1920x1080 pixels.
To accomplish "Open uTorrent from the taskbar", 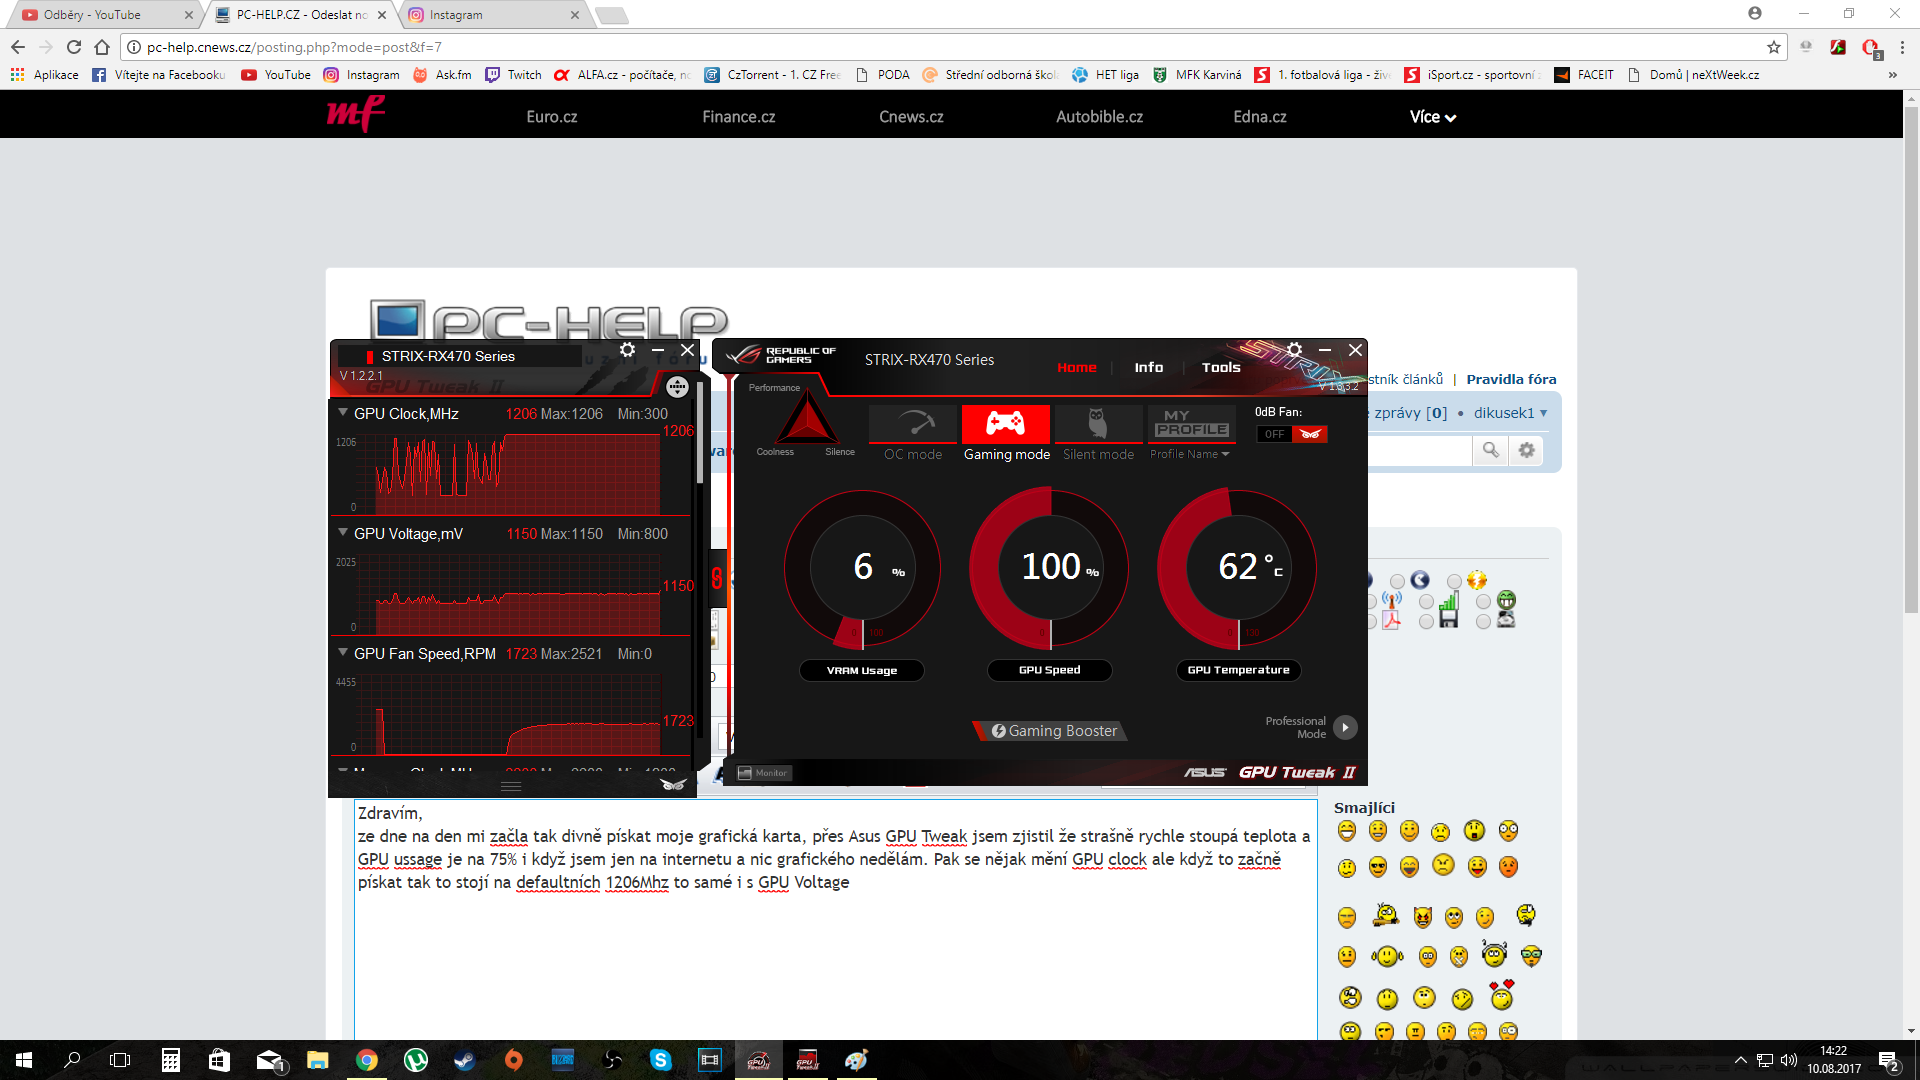I will [x=416, y=1060].
